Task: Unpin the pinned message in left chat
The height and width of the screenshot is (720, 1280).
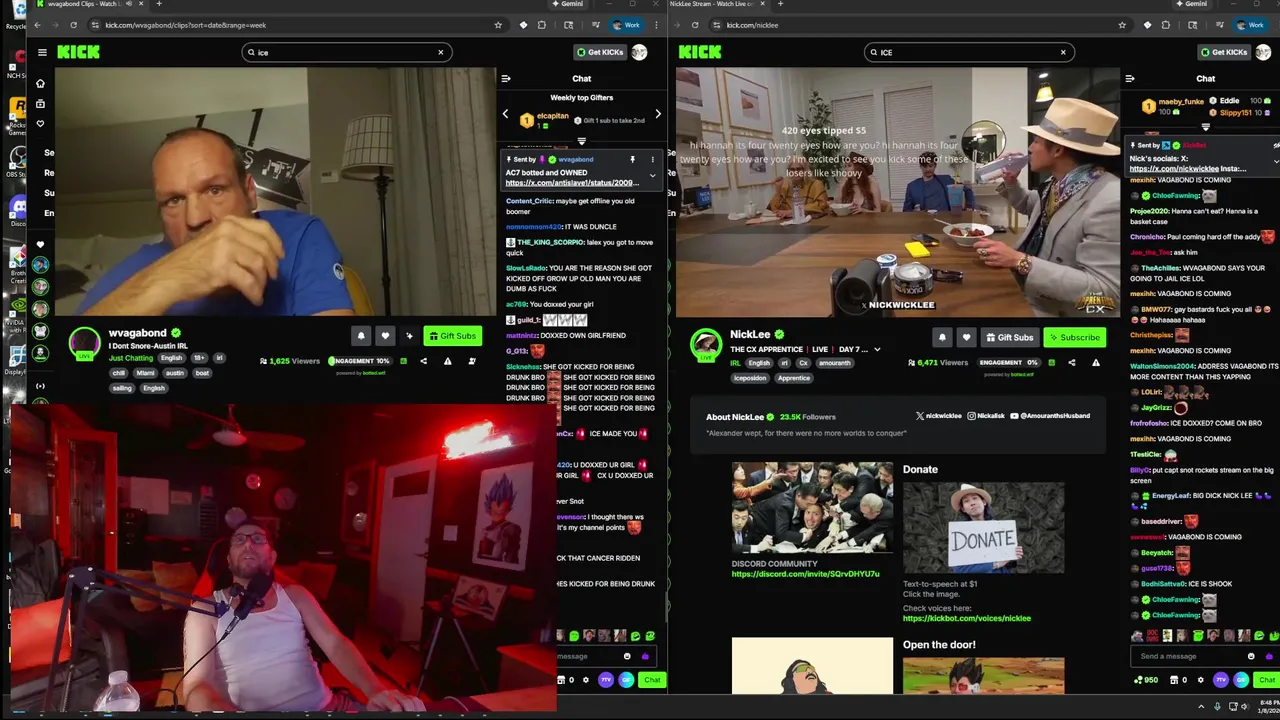Action: 632,159
